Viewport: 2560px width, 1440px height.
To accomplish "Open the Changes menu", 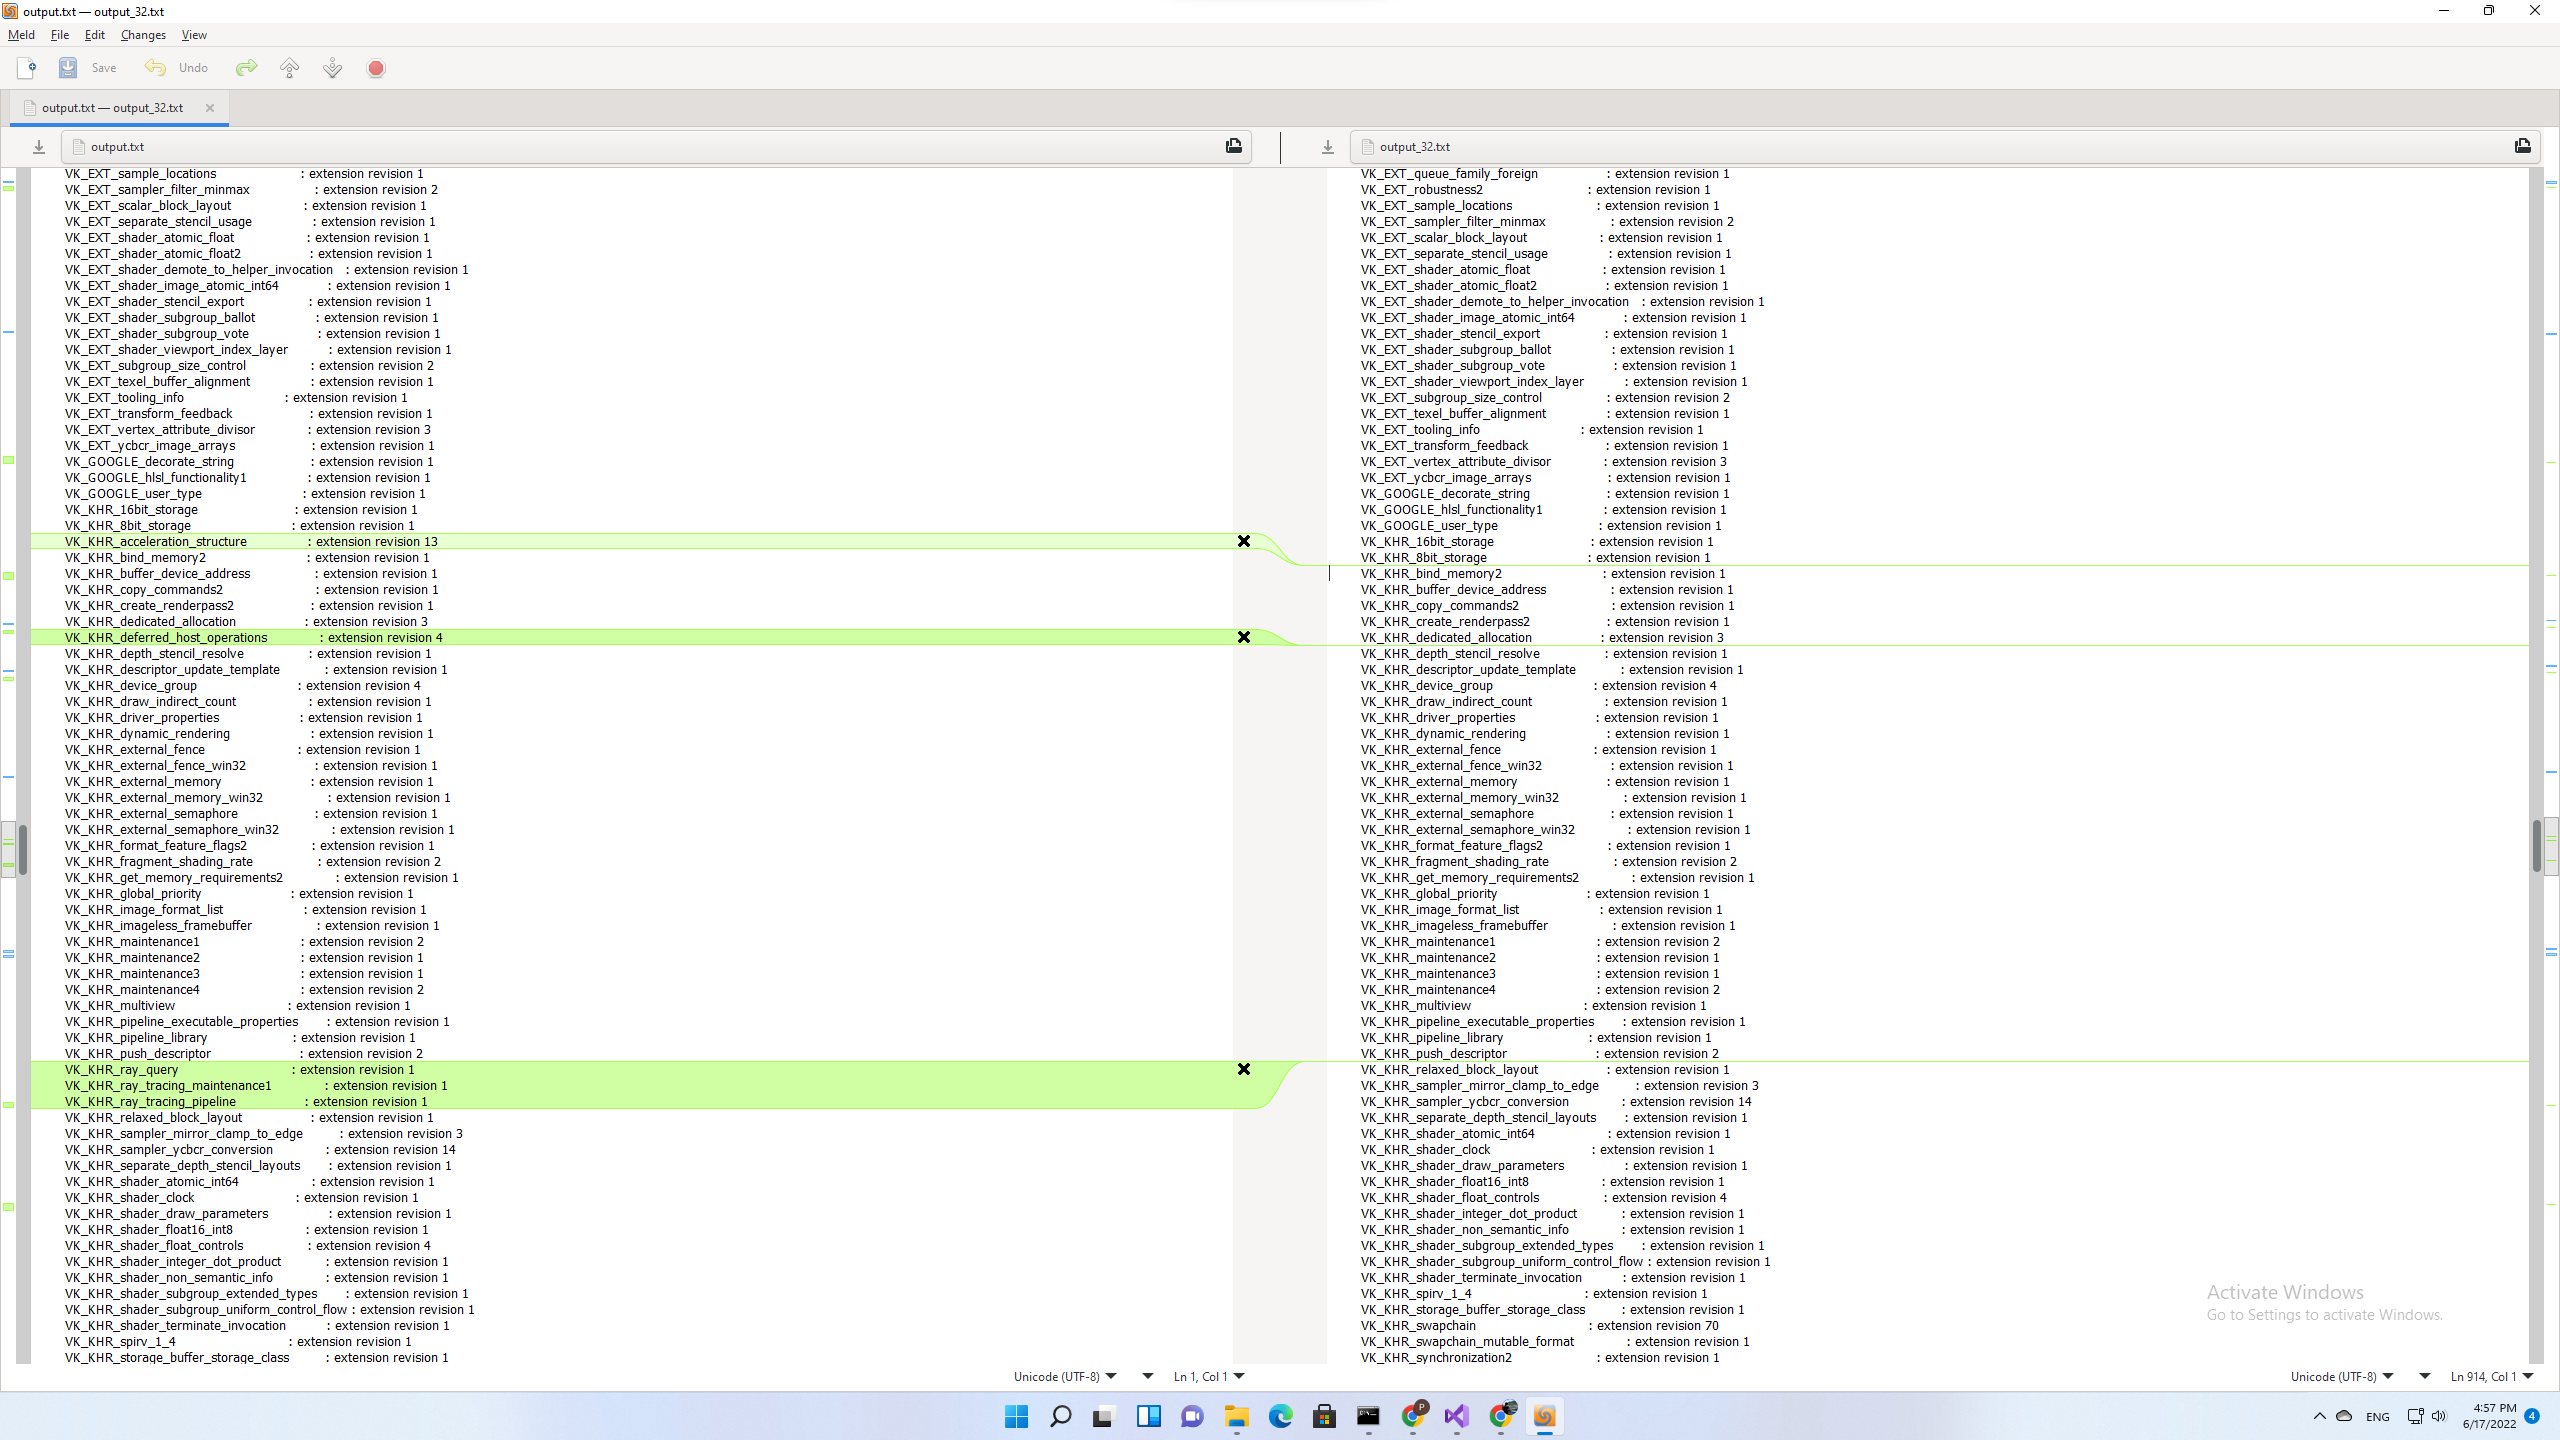I will point(143,34).
